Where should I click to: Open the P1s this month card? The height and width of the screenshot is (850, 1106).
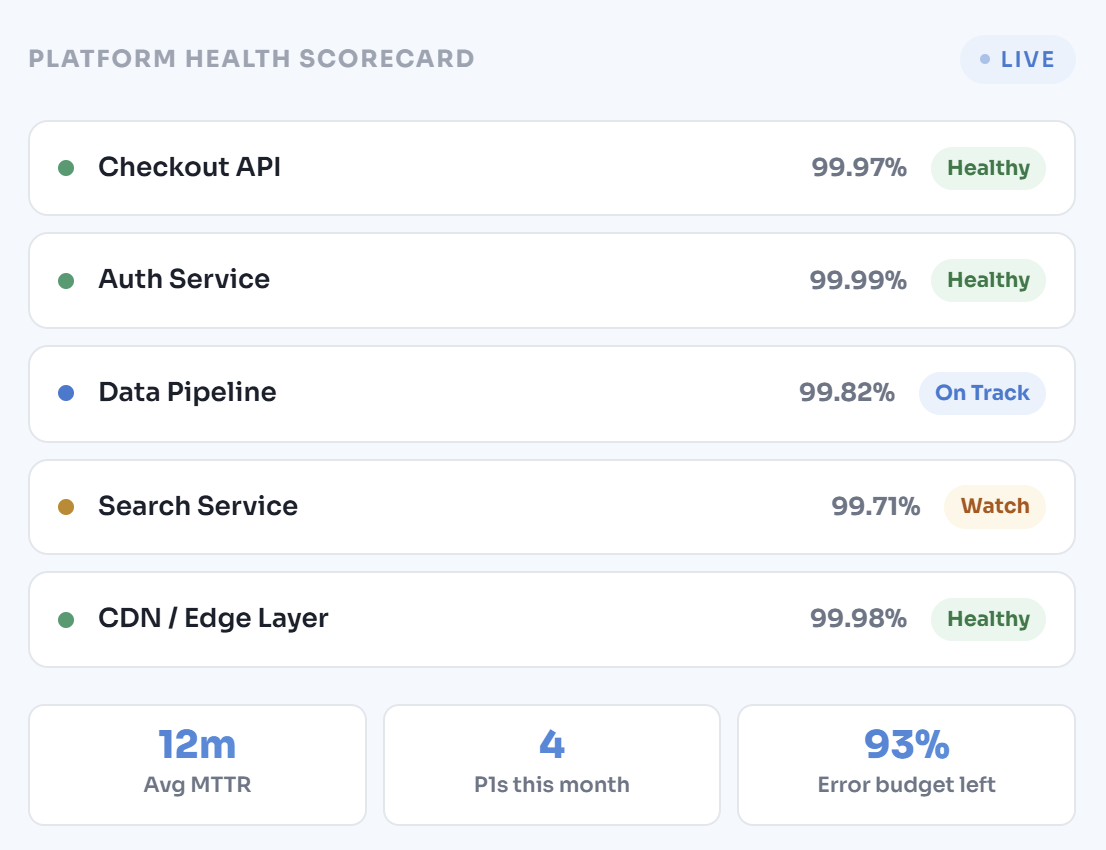(x=552, y=765)
